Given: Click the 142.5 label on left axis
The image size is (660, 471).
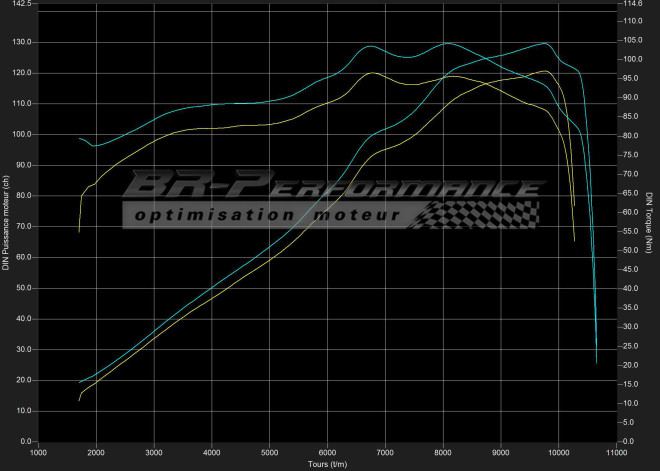Looking at the screenshot, I should [x=21, y=5].
